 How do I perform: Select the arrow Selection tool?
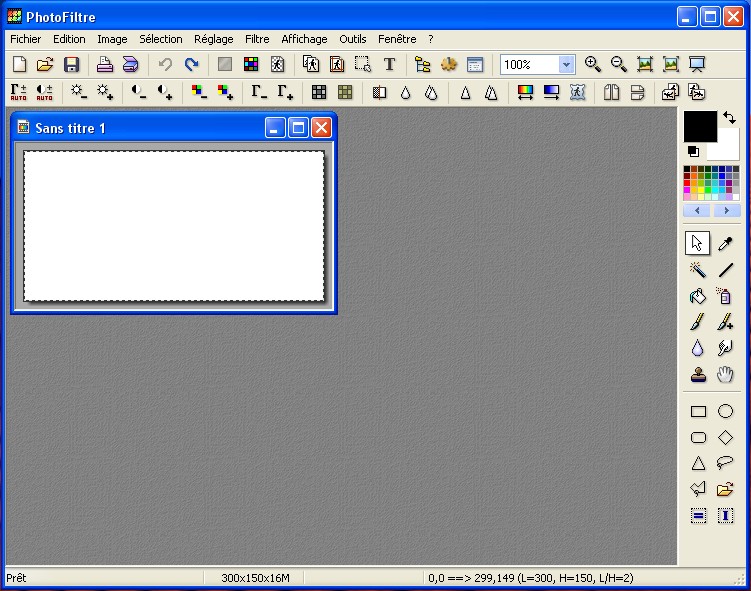697,243
